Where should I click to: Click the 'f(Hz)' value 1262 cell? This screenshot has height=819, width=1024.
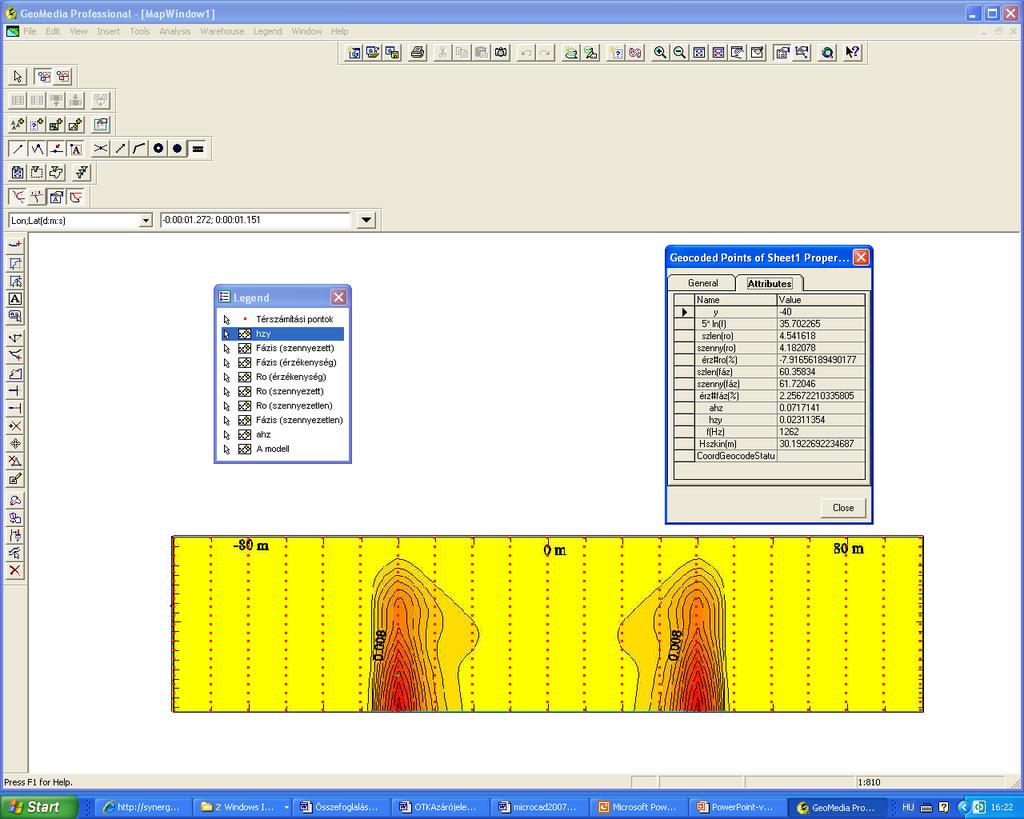click(x=821, y=432)
